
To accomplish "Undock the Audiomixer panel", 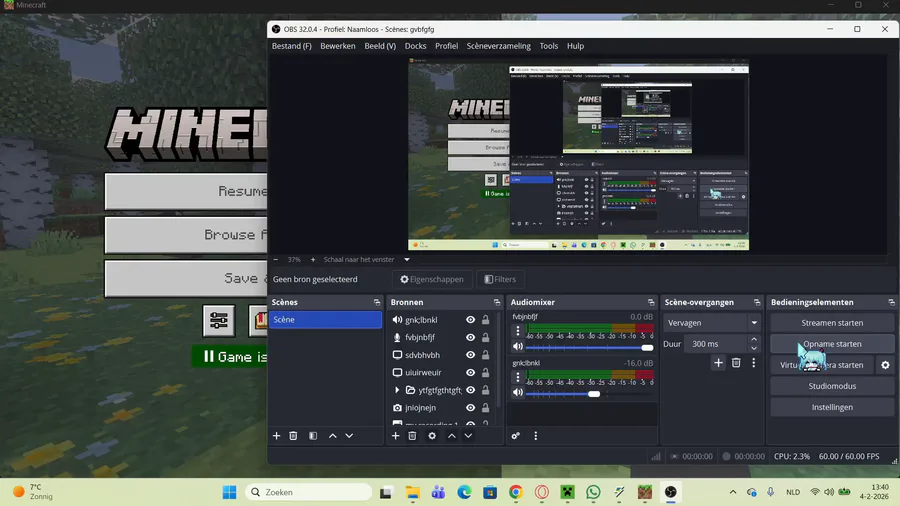I will click(x=651, y=302).
